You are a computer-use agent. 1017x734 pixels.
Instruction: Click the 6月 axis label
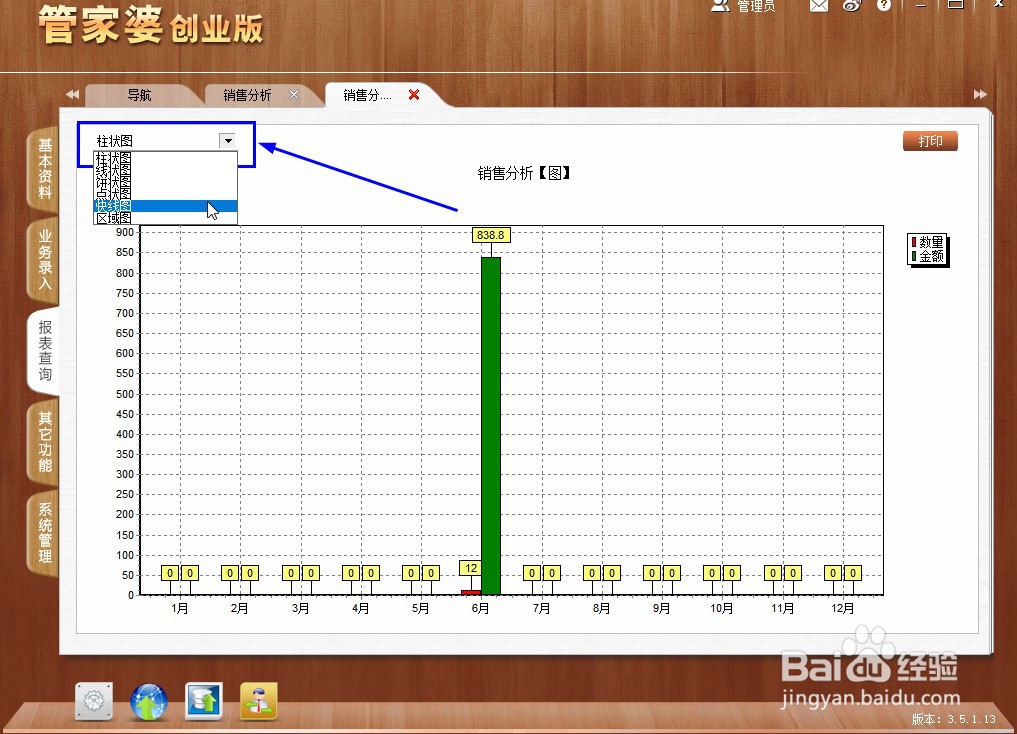[x=481, y=608]
